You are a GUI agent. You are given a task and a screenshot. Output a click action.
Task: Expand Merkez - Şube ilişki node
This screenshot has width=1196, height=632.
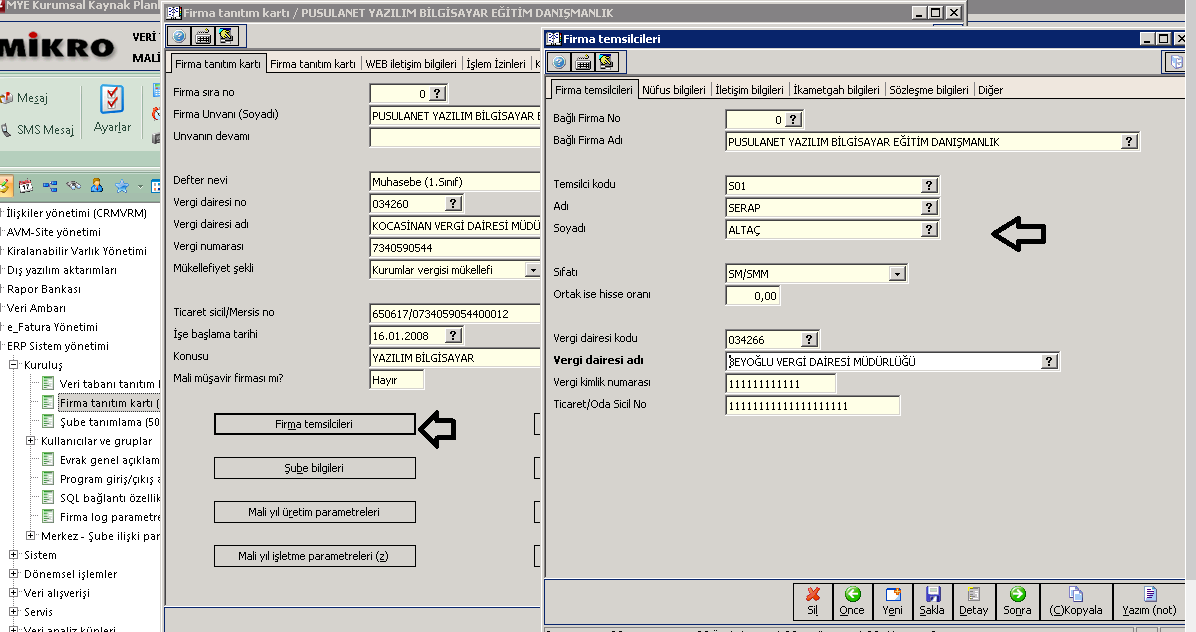pyautogui.click(x=31, y=536)
